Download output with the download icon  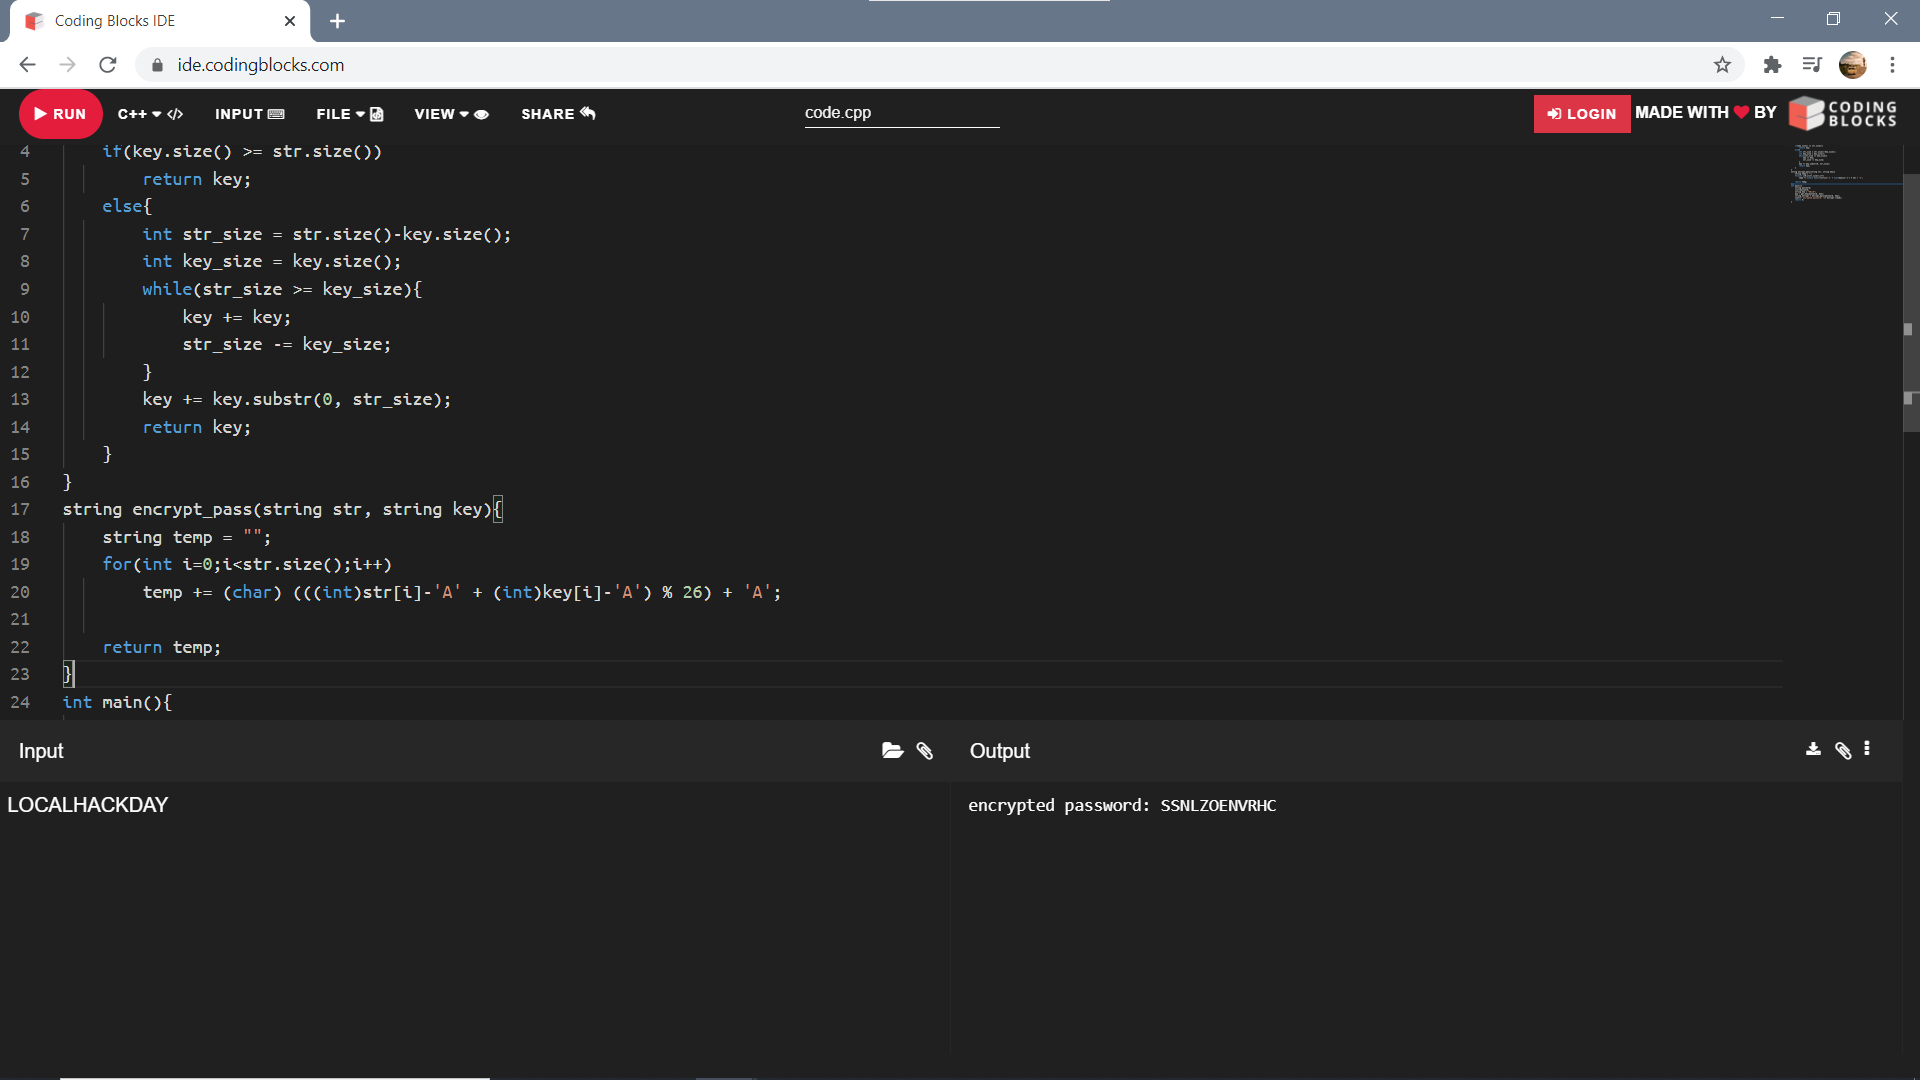[x=1813, y=749]
